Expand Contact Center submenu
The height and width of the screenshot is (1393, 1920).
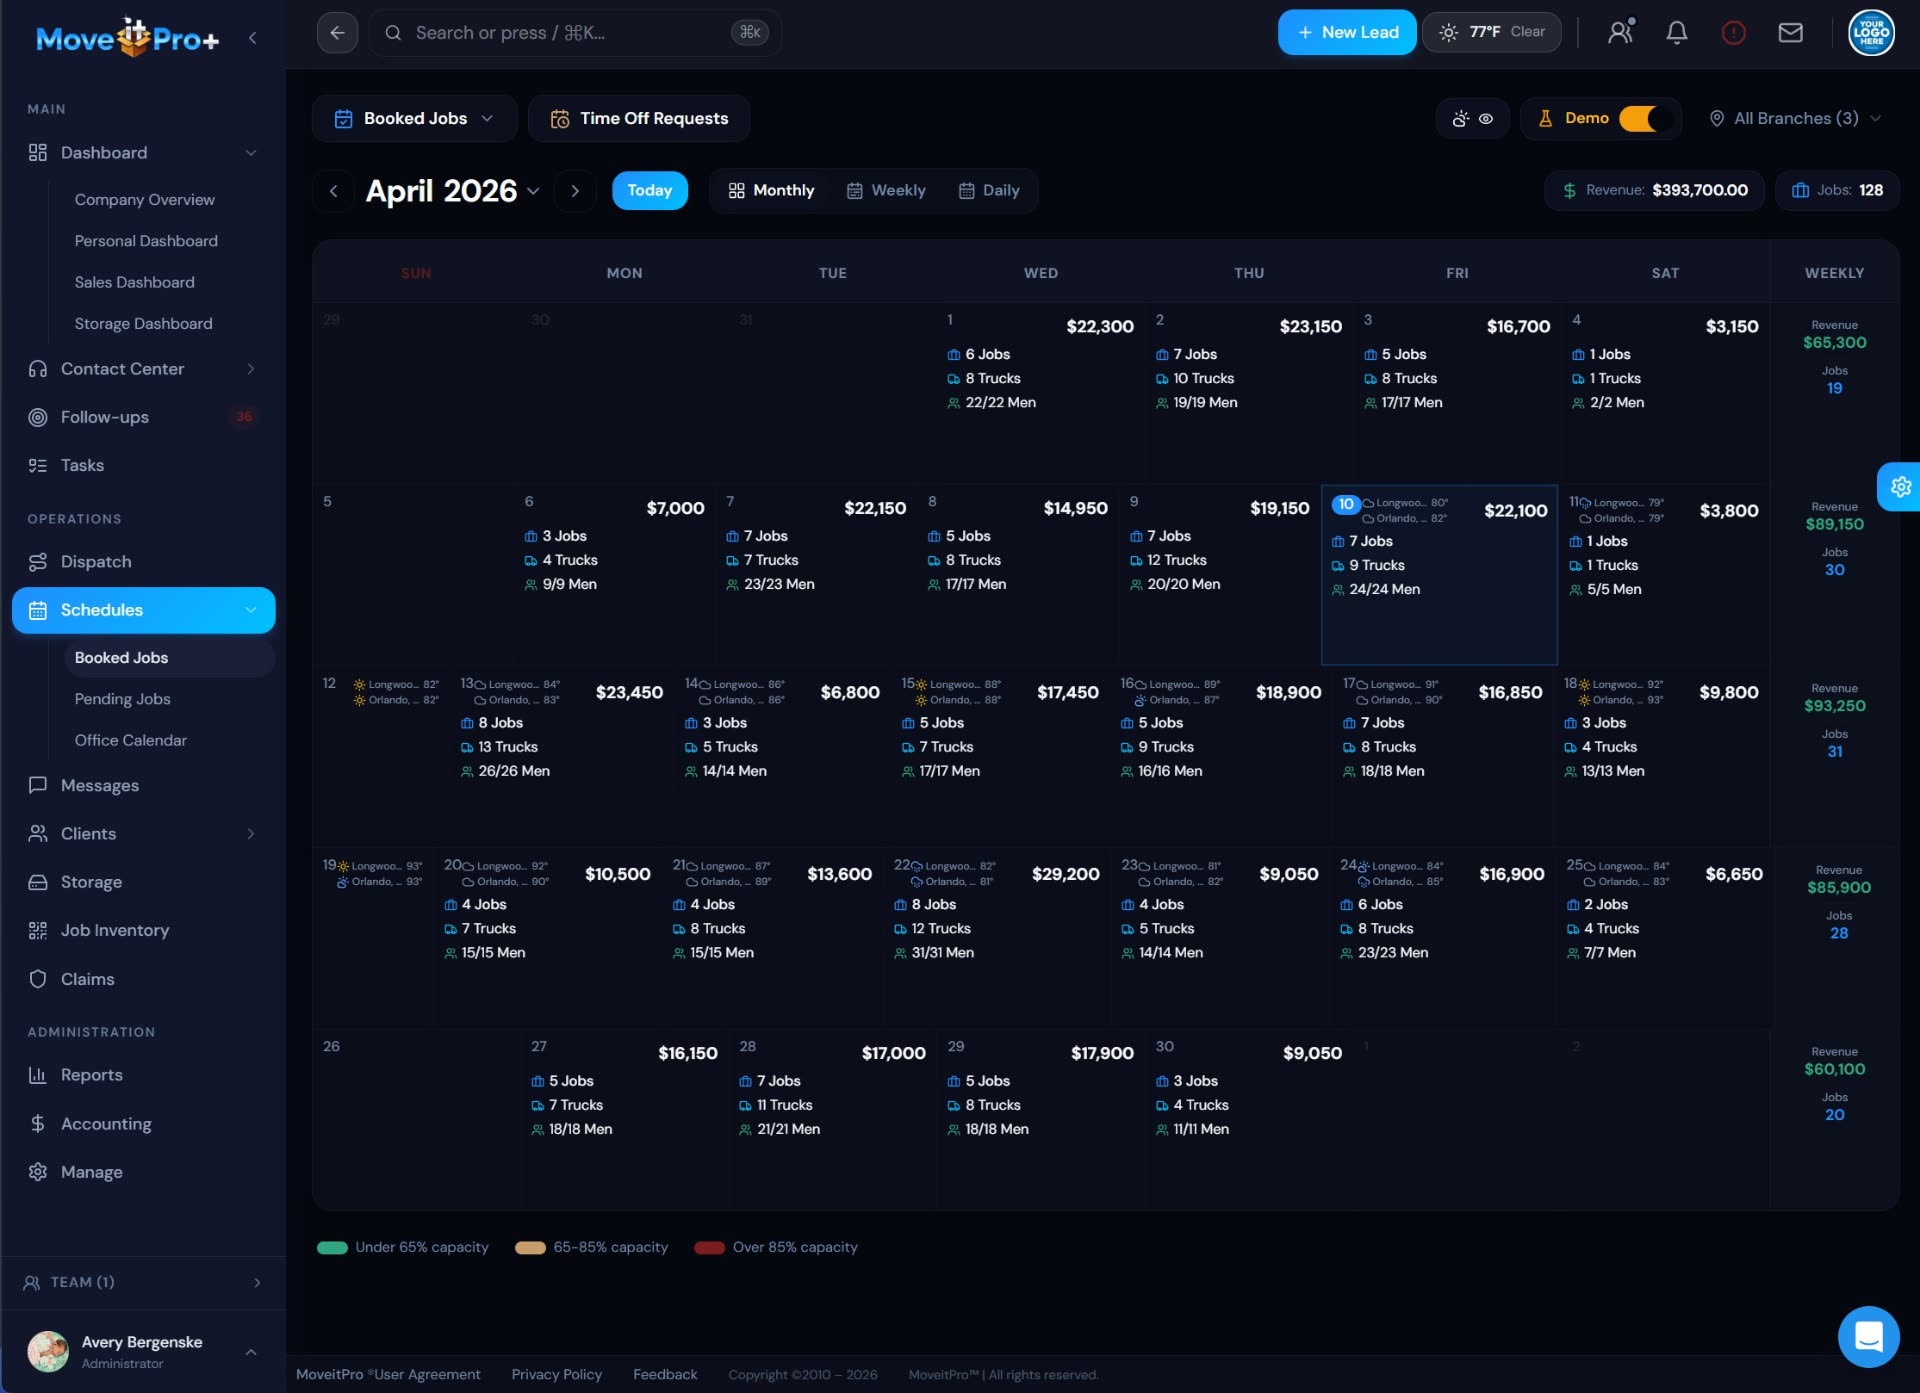(251, 369)
